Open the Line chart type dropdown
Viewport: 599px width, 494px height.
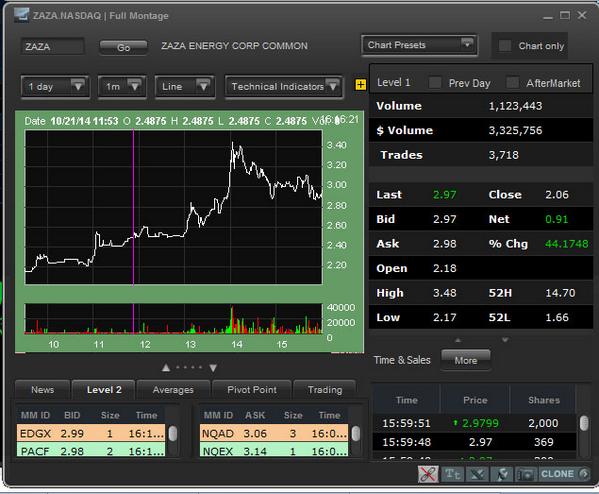click(x=185, y=87)
